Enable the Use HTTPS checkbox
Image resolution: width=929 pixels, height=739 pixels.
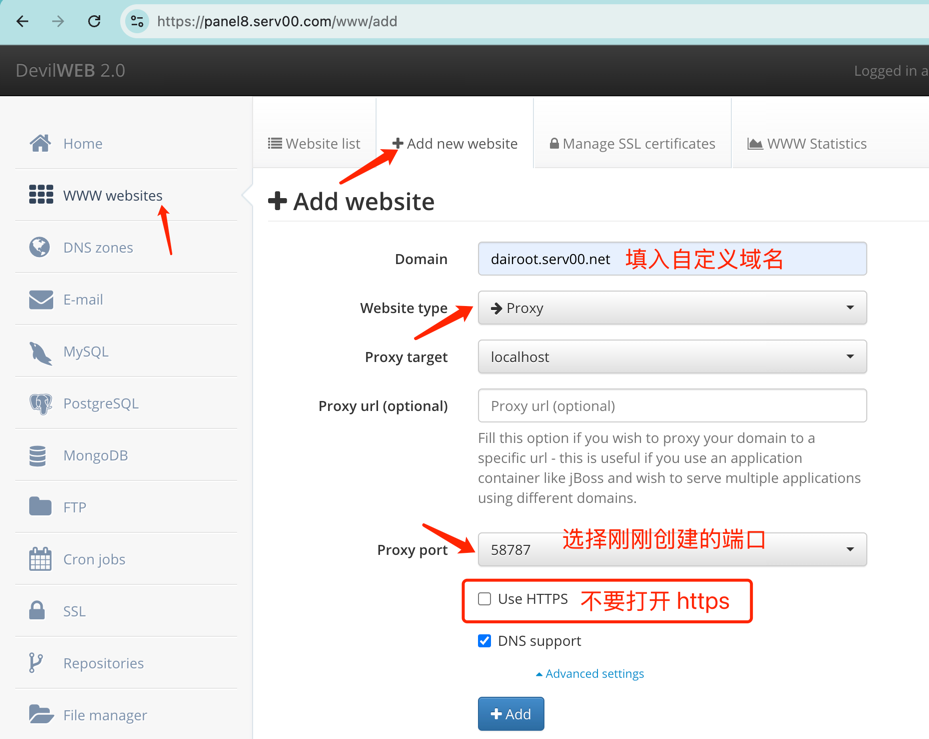coord(484,600)
